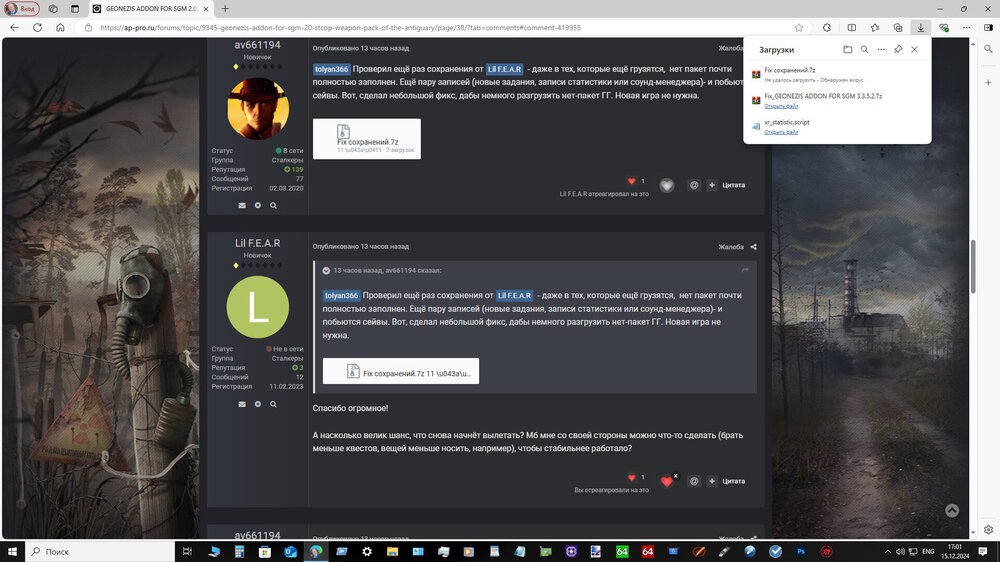Screen dimensions: 1000x562
Task: Multi-quote plus button on Lil F.E.A.R post
Action: point(712,481)
